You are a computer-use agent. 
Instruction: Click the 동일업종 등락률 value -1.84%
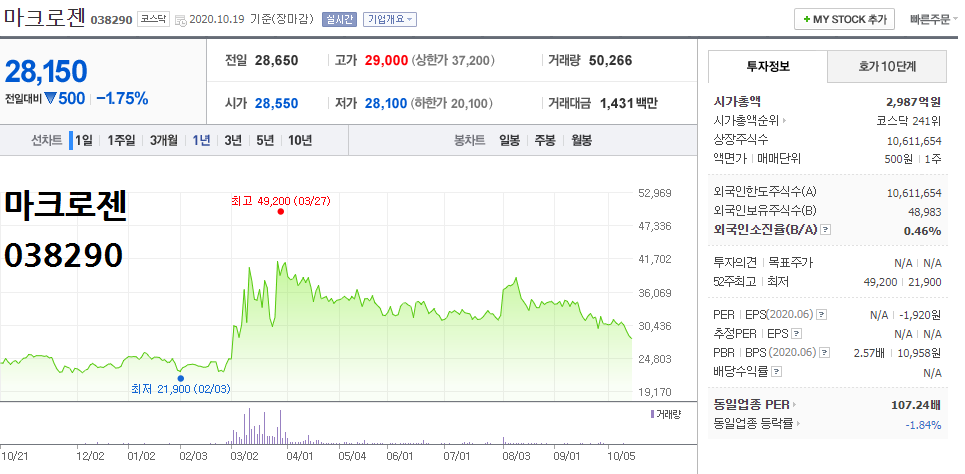(923, 425)
